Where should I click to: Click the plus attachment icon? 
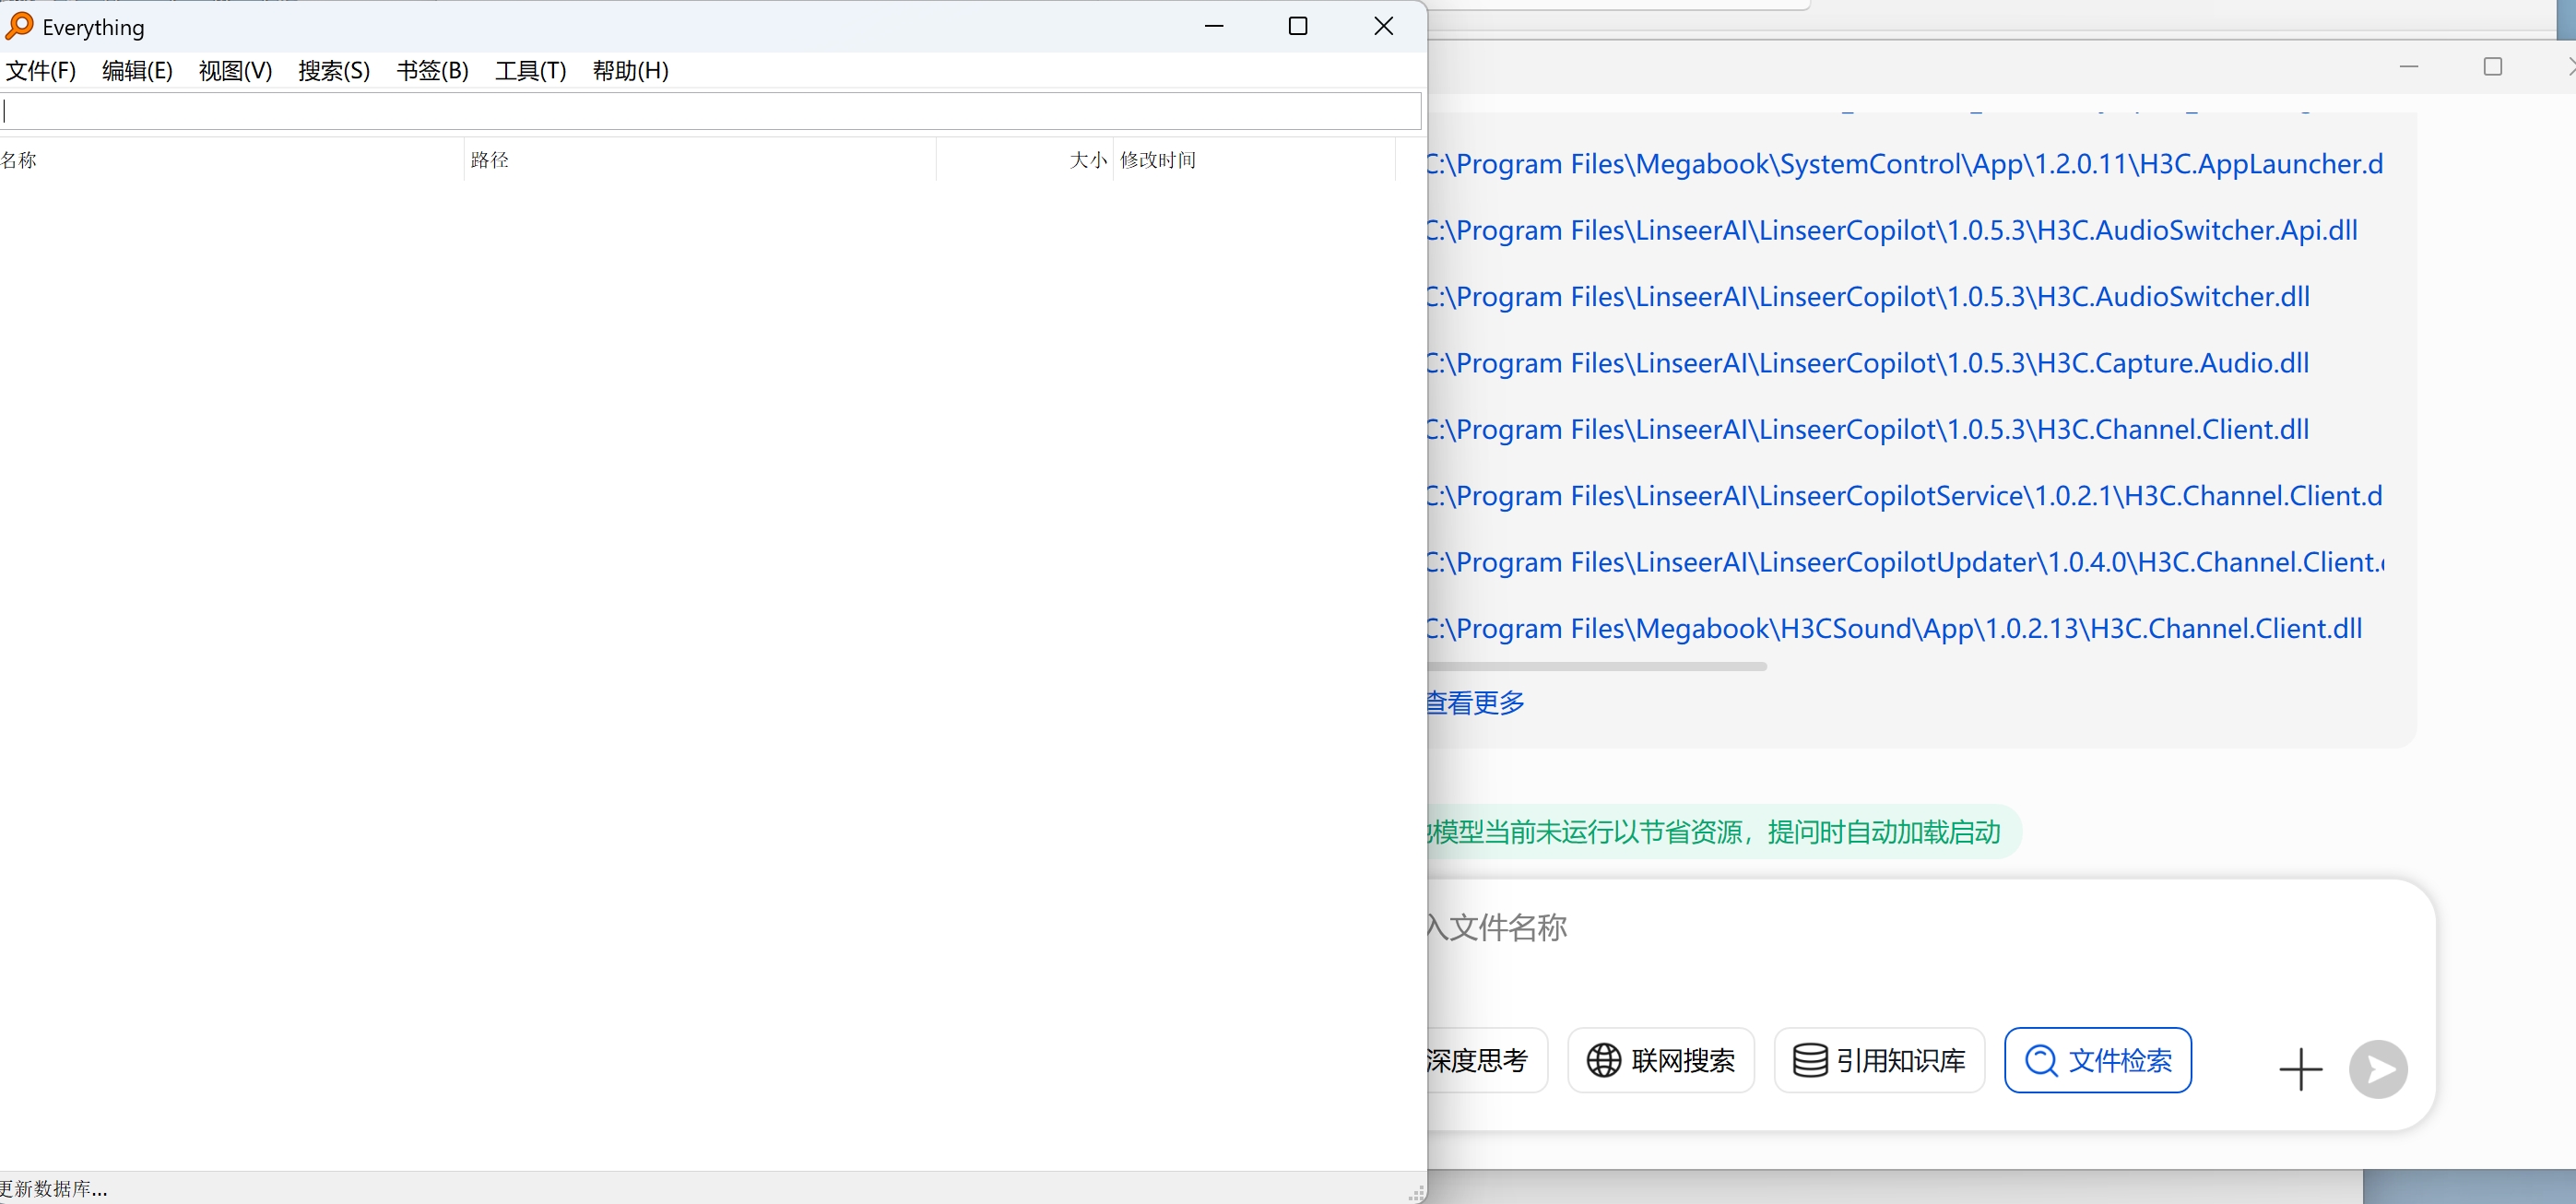point(2299,1069)
